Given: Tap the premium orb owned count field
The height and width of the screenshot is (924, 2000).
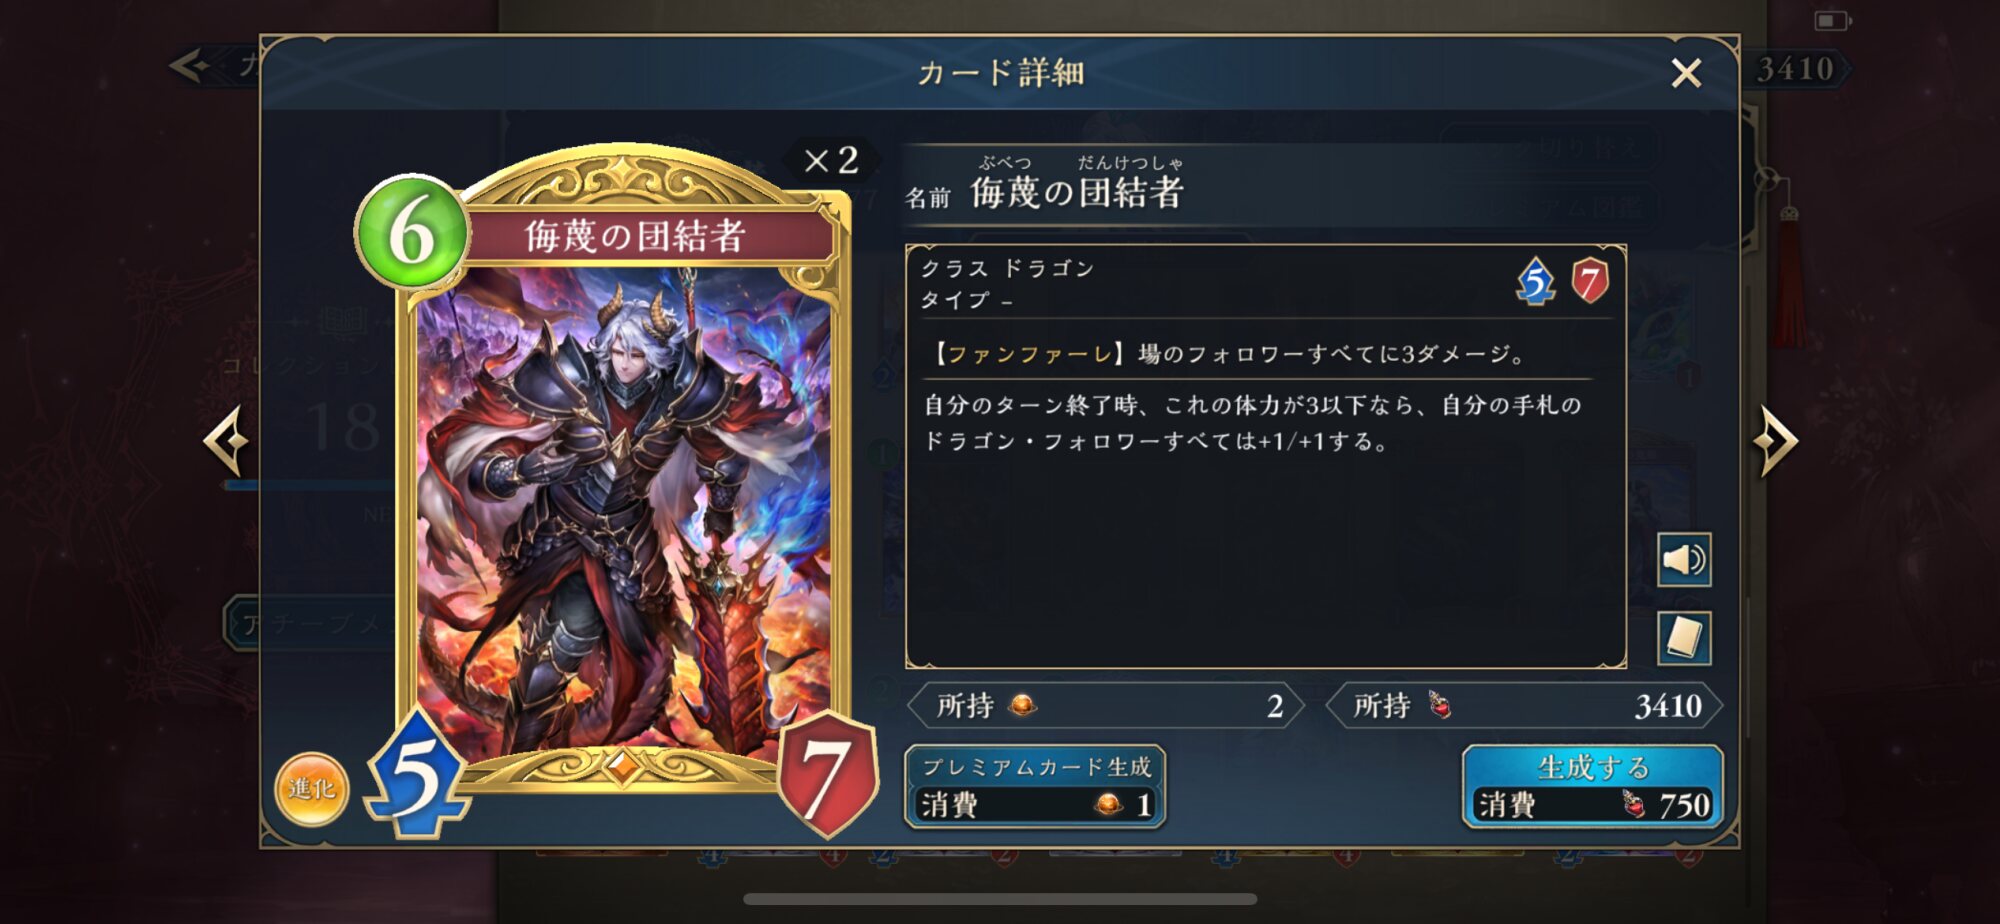Looking at the screenshot, I should [x=1106, y=706].
